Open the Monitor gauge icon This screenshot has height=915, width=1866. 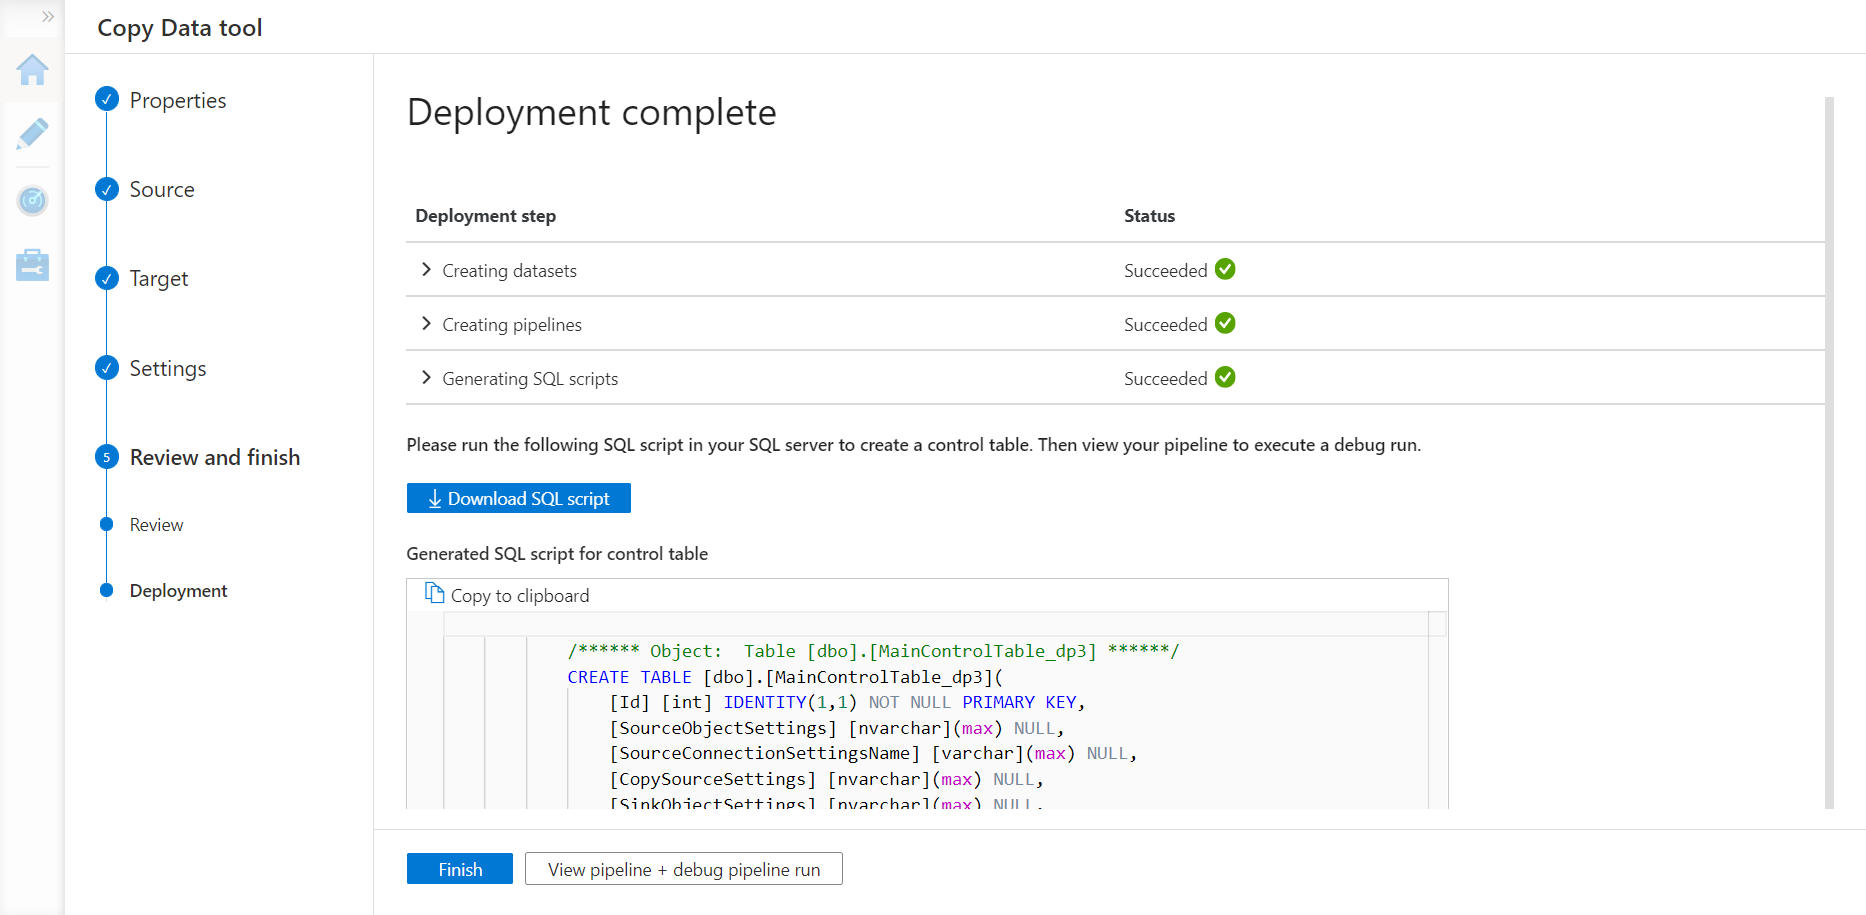(x=32, y=201)
